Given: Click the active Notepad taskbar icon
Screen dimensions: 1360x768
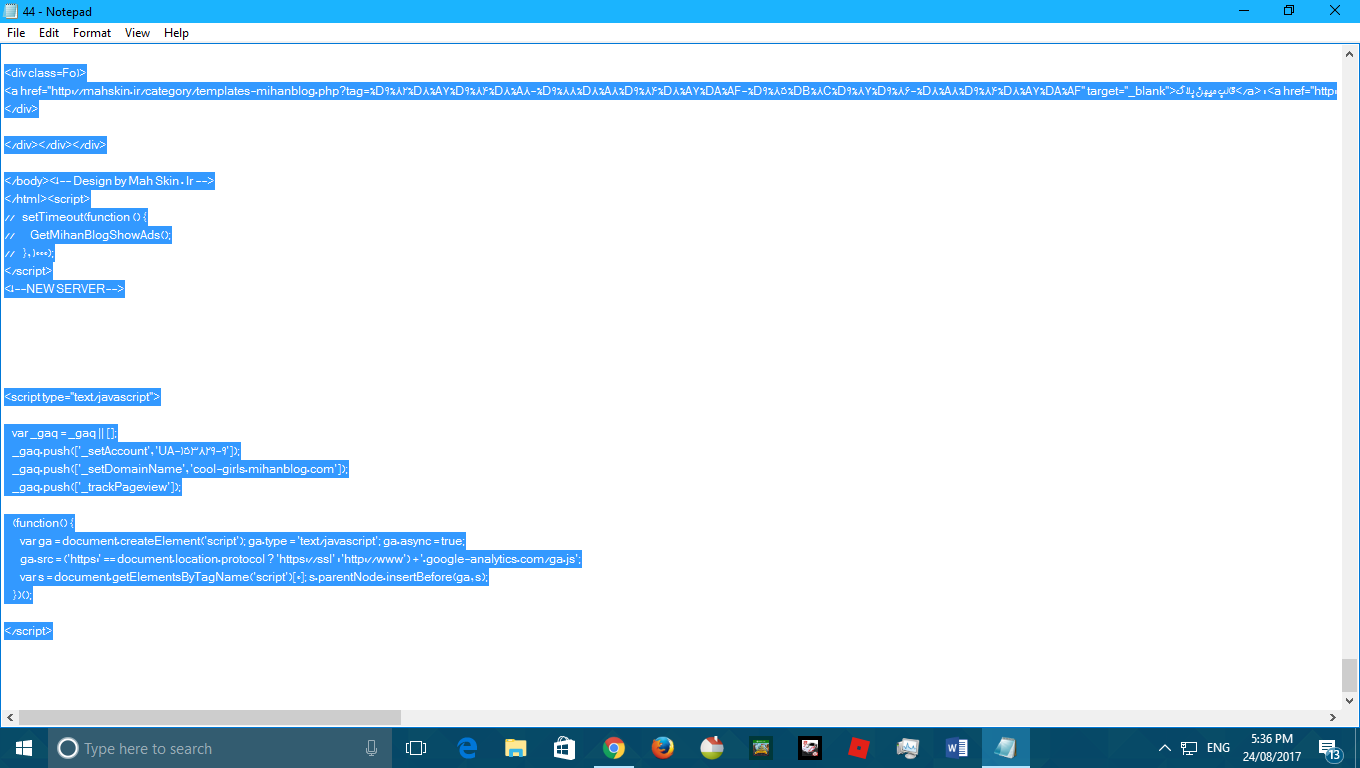Looking at the screenshot, I should pyautogui.click(x=1006, y=748).
